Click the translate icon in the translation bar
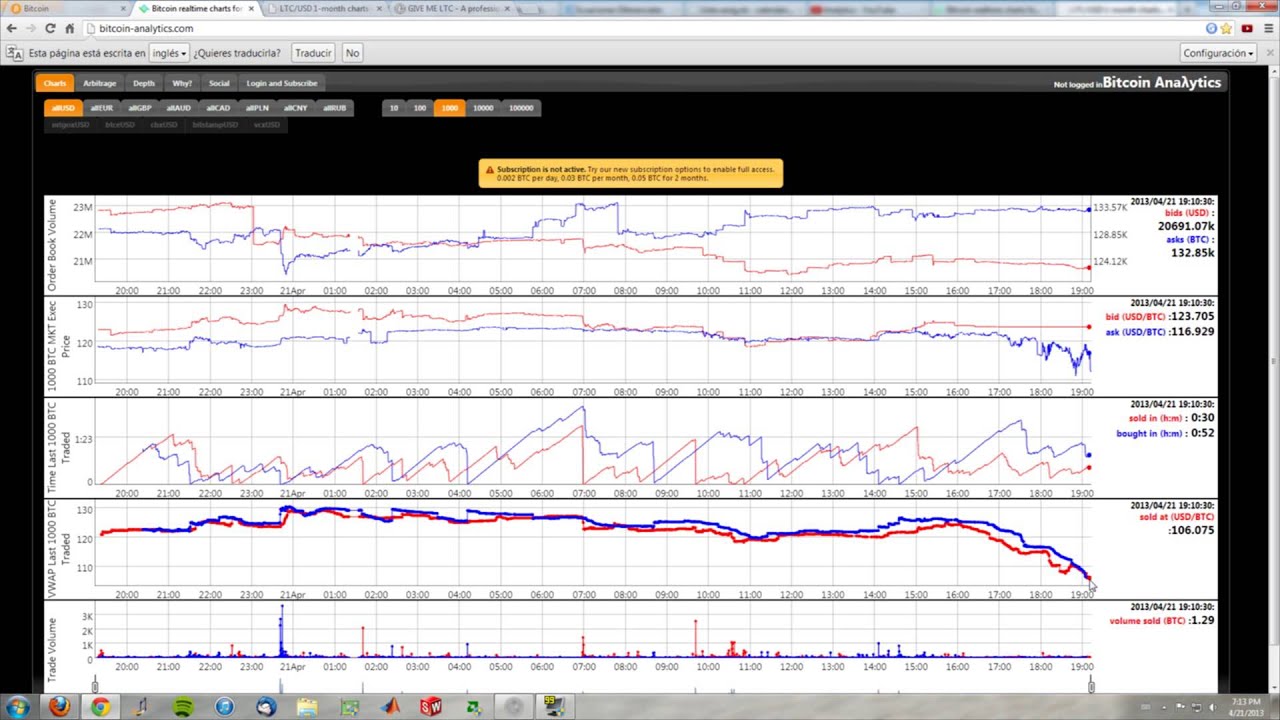 click(x=14, y=53)
